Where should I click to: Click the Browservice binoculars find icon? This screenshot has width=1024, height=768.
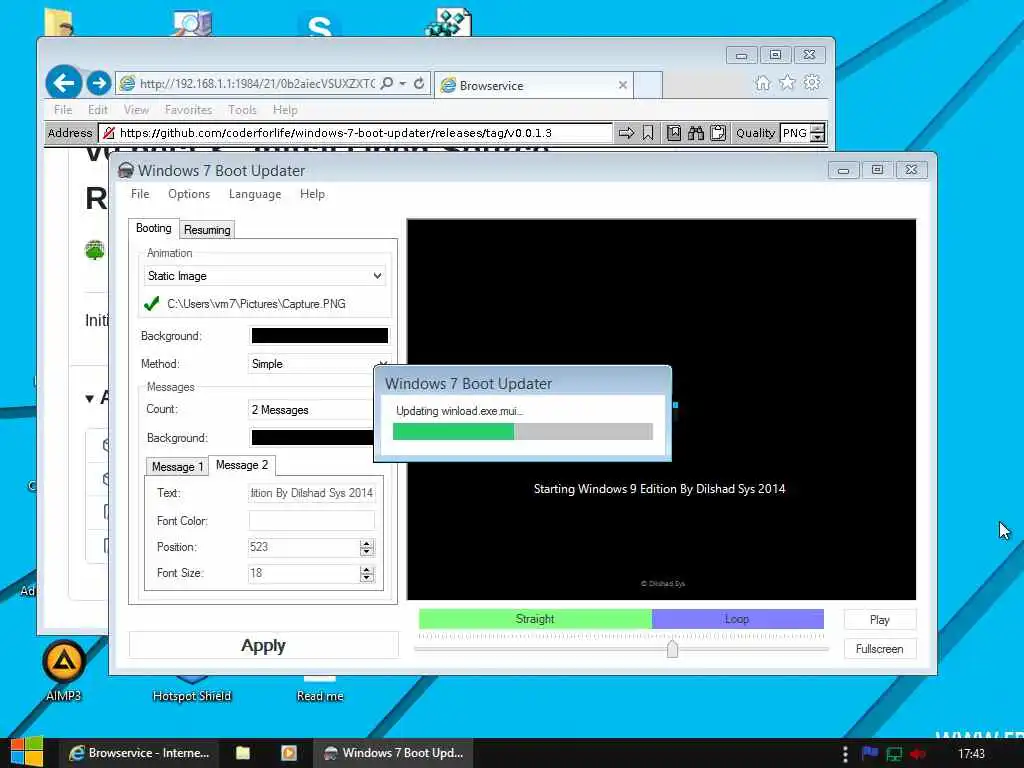coord(696,133)
